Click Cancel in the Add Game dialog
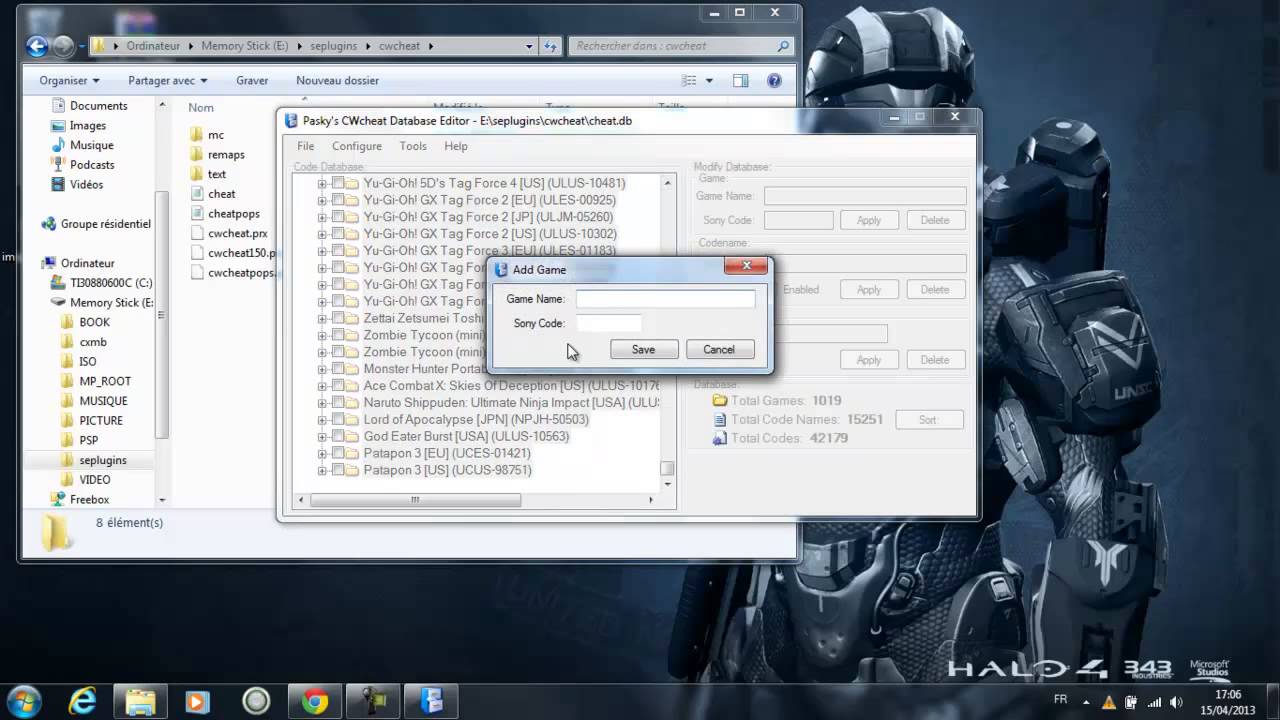 click(719, 350)
